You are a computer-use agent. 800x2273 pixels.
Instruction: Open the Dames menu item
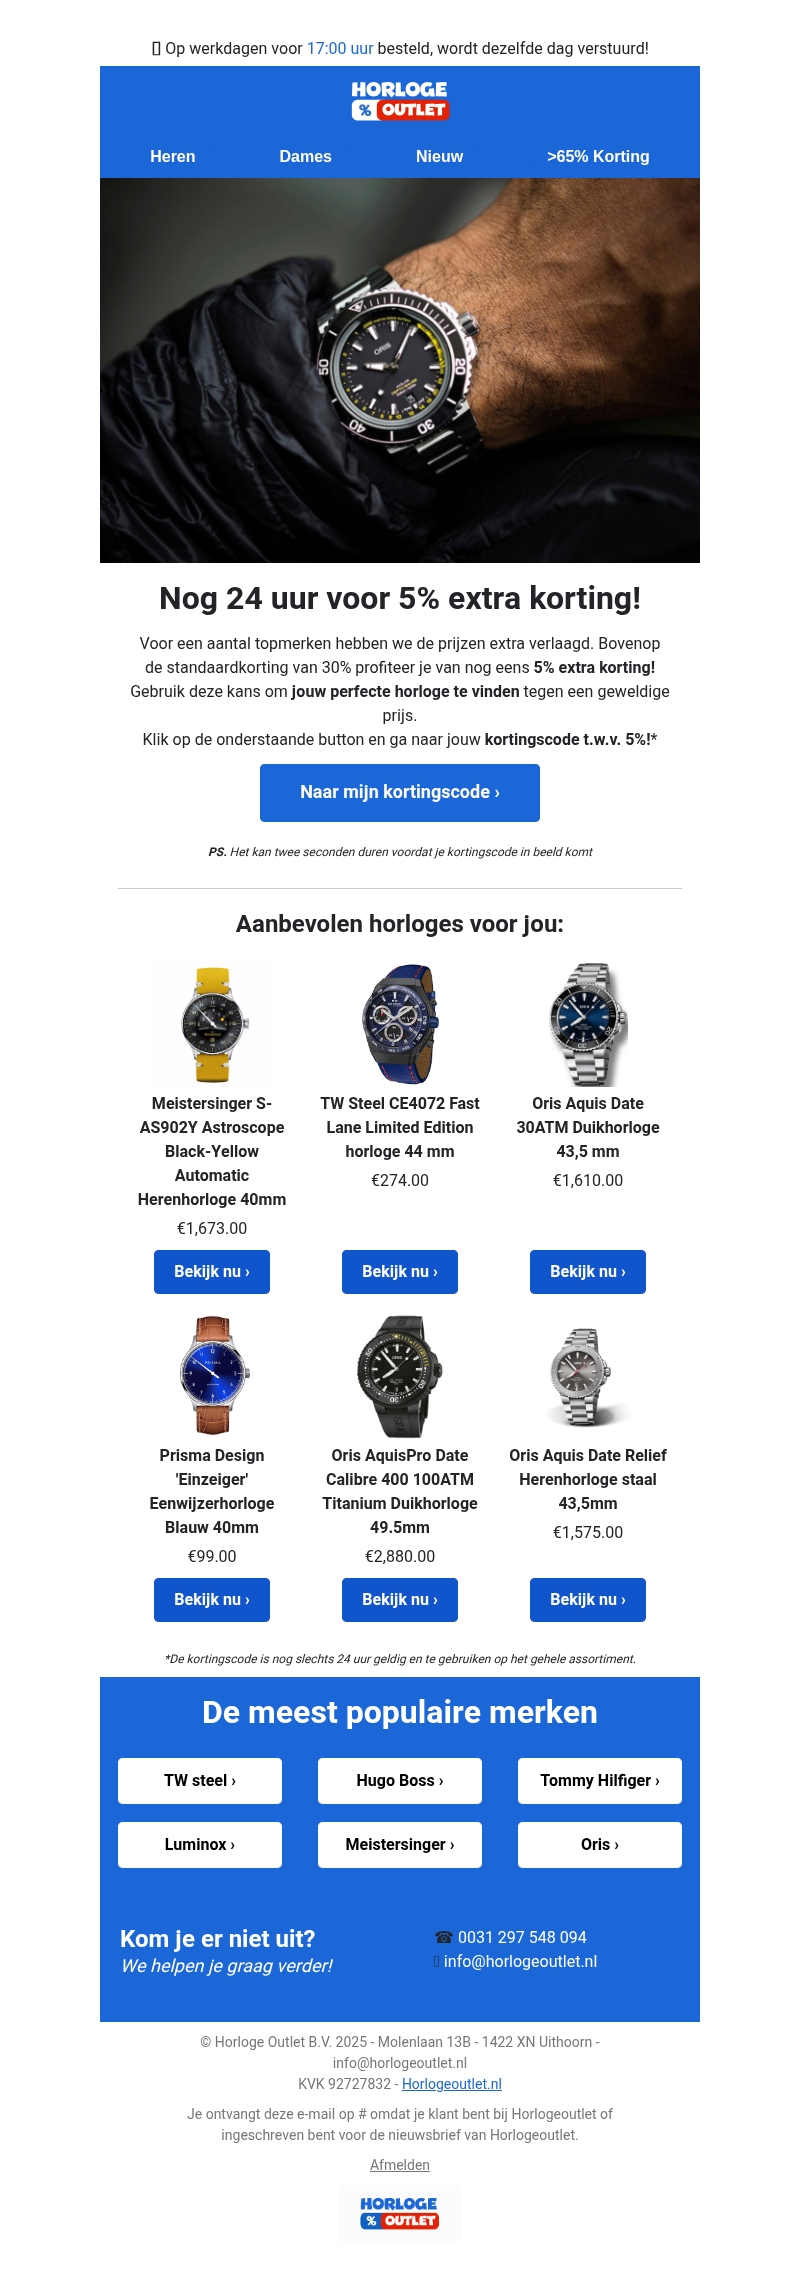pyautogui.click(x=305, y=156)
